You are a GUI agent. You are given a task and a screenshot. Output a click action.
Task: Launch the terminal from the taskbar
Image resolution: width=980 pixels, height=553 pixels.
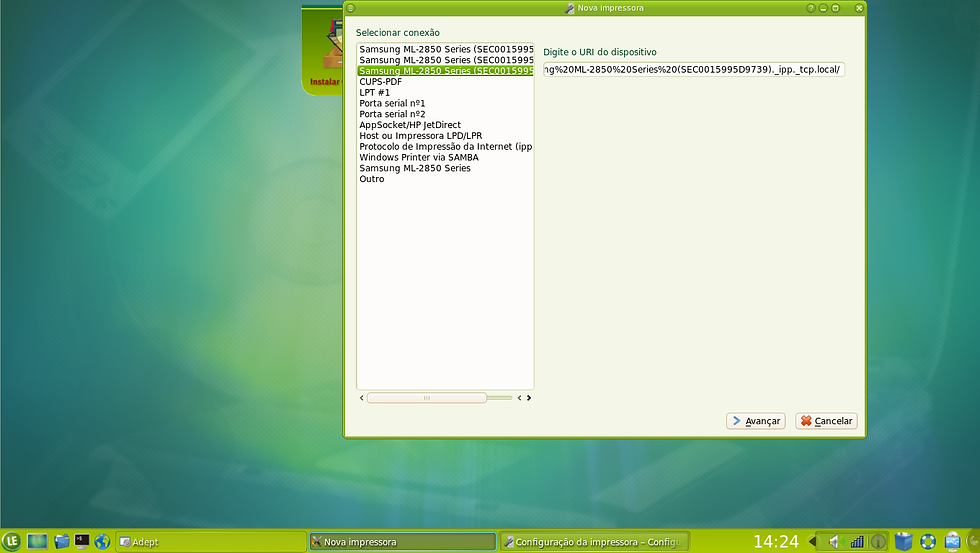click(82, 541)
